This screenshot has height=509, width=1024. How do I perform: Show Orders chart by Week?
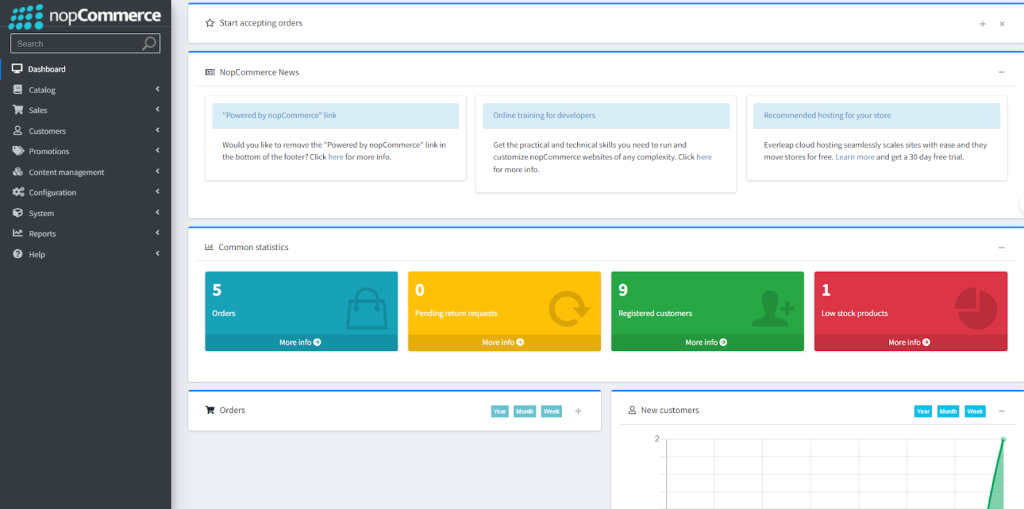[x=551, y=412]
